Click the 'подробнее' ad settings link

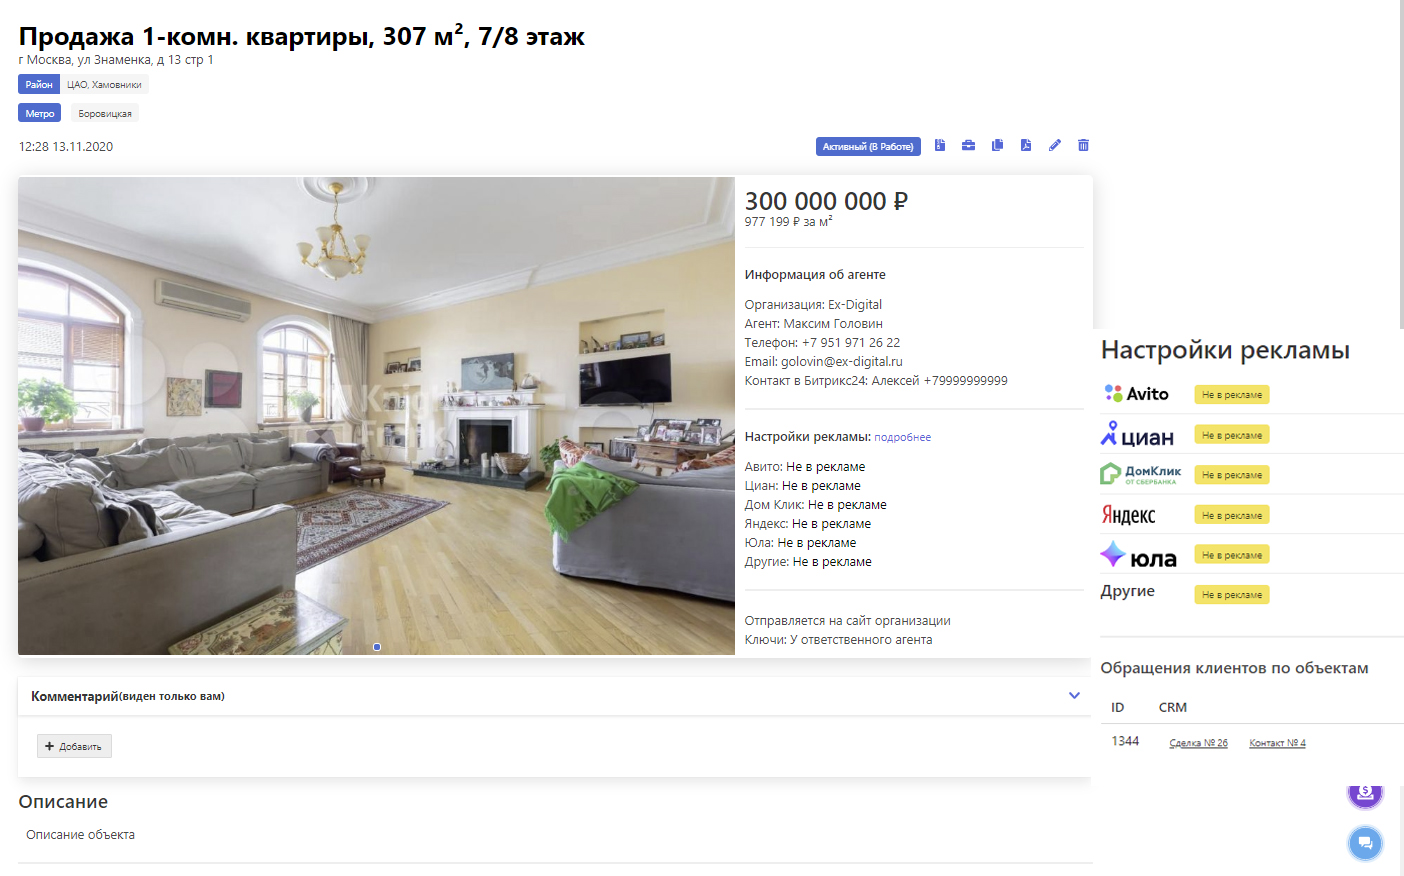pos(903,437)
